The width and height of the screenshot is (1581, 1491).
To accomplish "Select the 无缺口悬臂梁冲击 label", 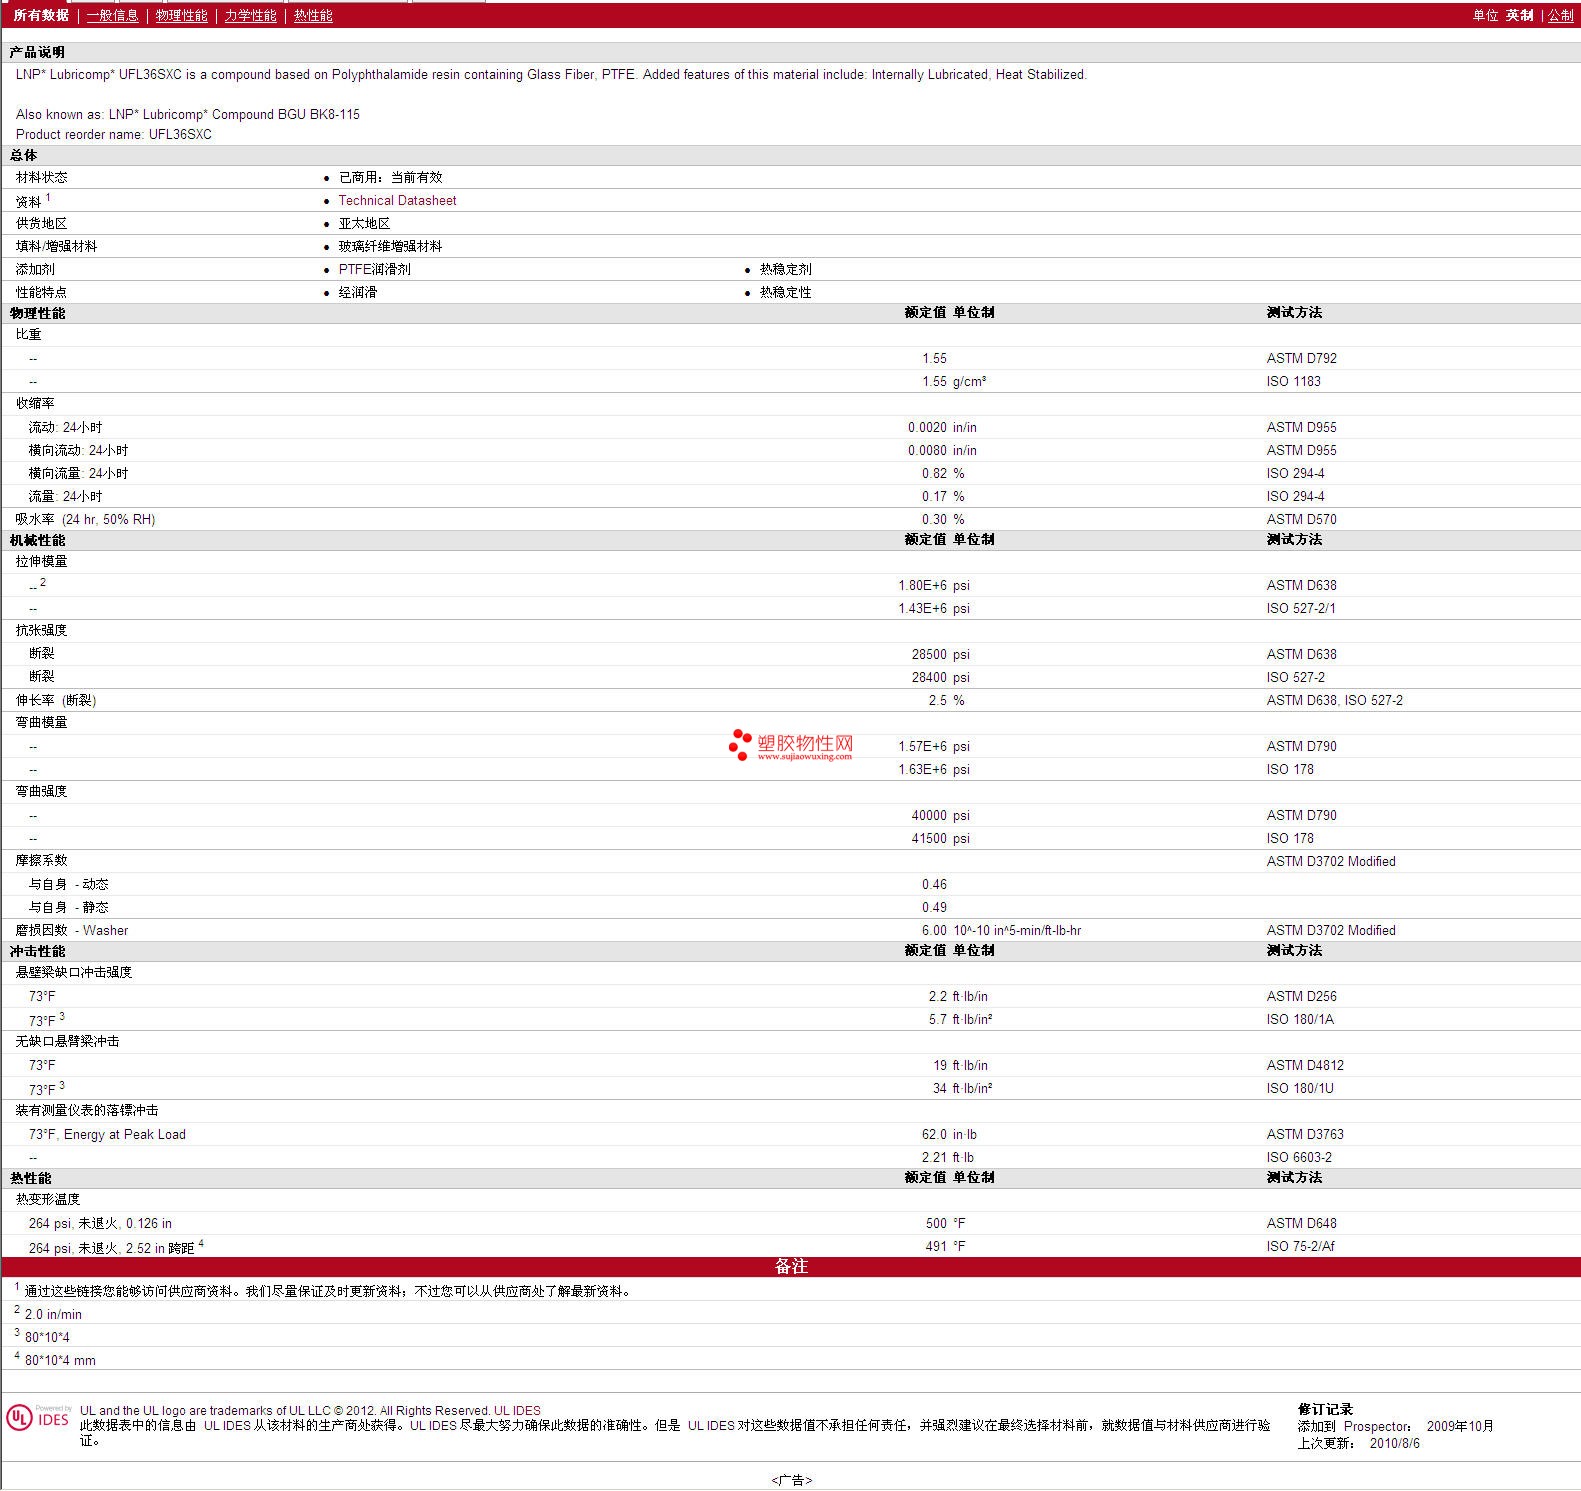I will 67,1041.
